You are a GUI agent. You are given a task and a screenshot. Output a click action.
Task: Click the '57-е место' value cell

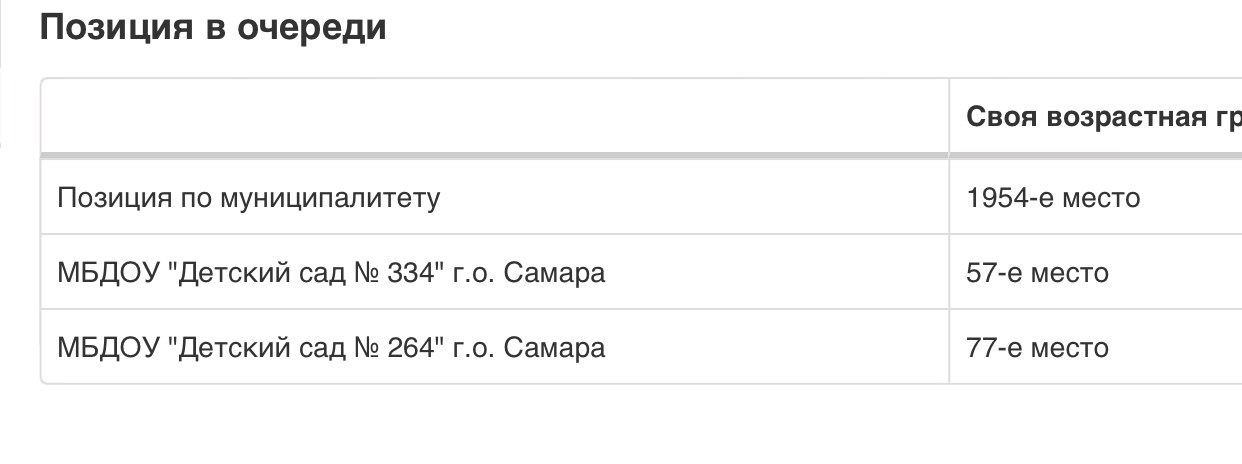[1095, 272]
